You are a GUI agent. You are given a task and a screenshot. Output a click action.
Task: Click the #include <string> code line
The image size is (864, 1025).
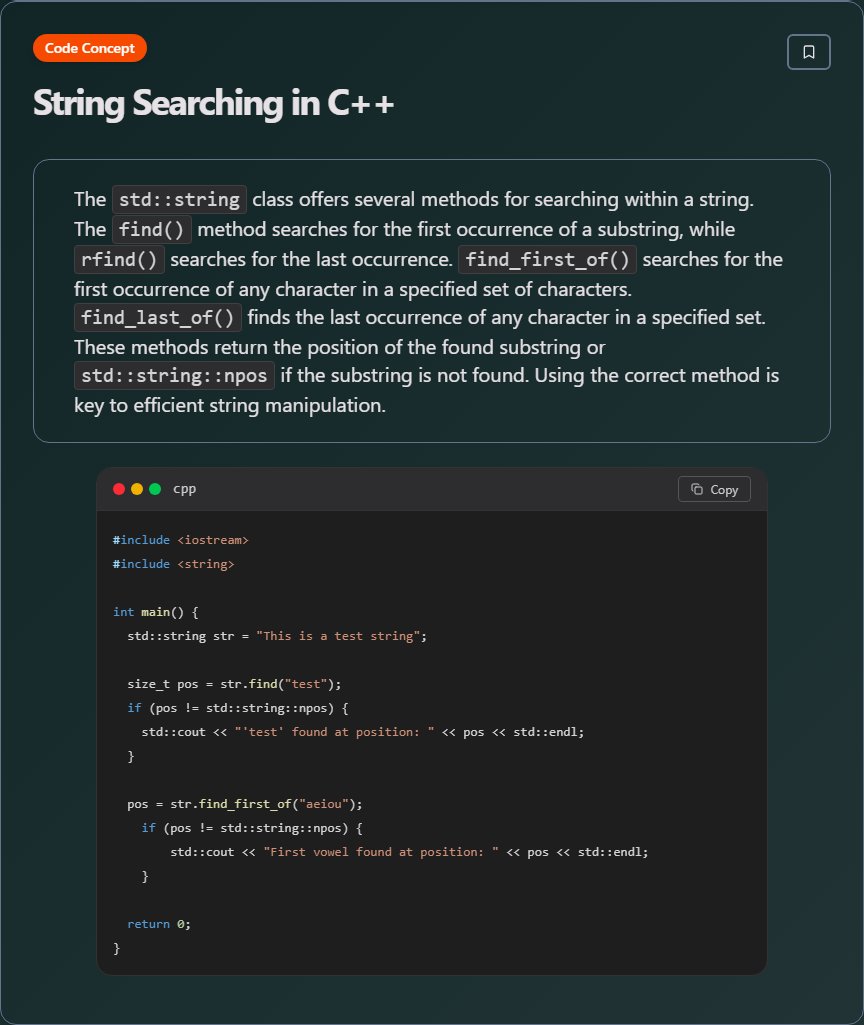pyautogui.click(x=173, y=564)
